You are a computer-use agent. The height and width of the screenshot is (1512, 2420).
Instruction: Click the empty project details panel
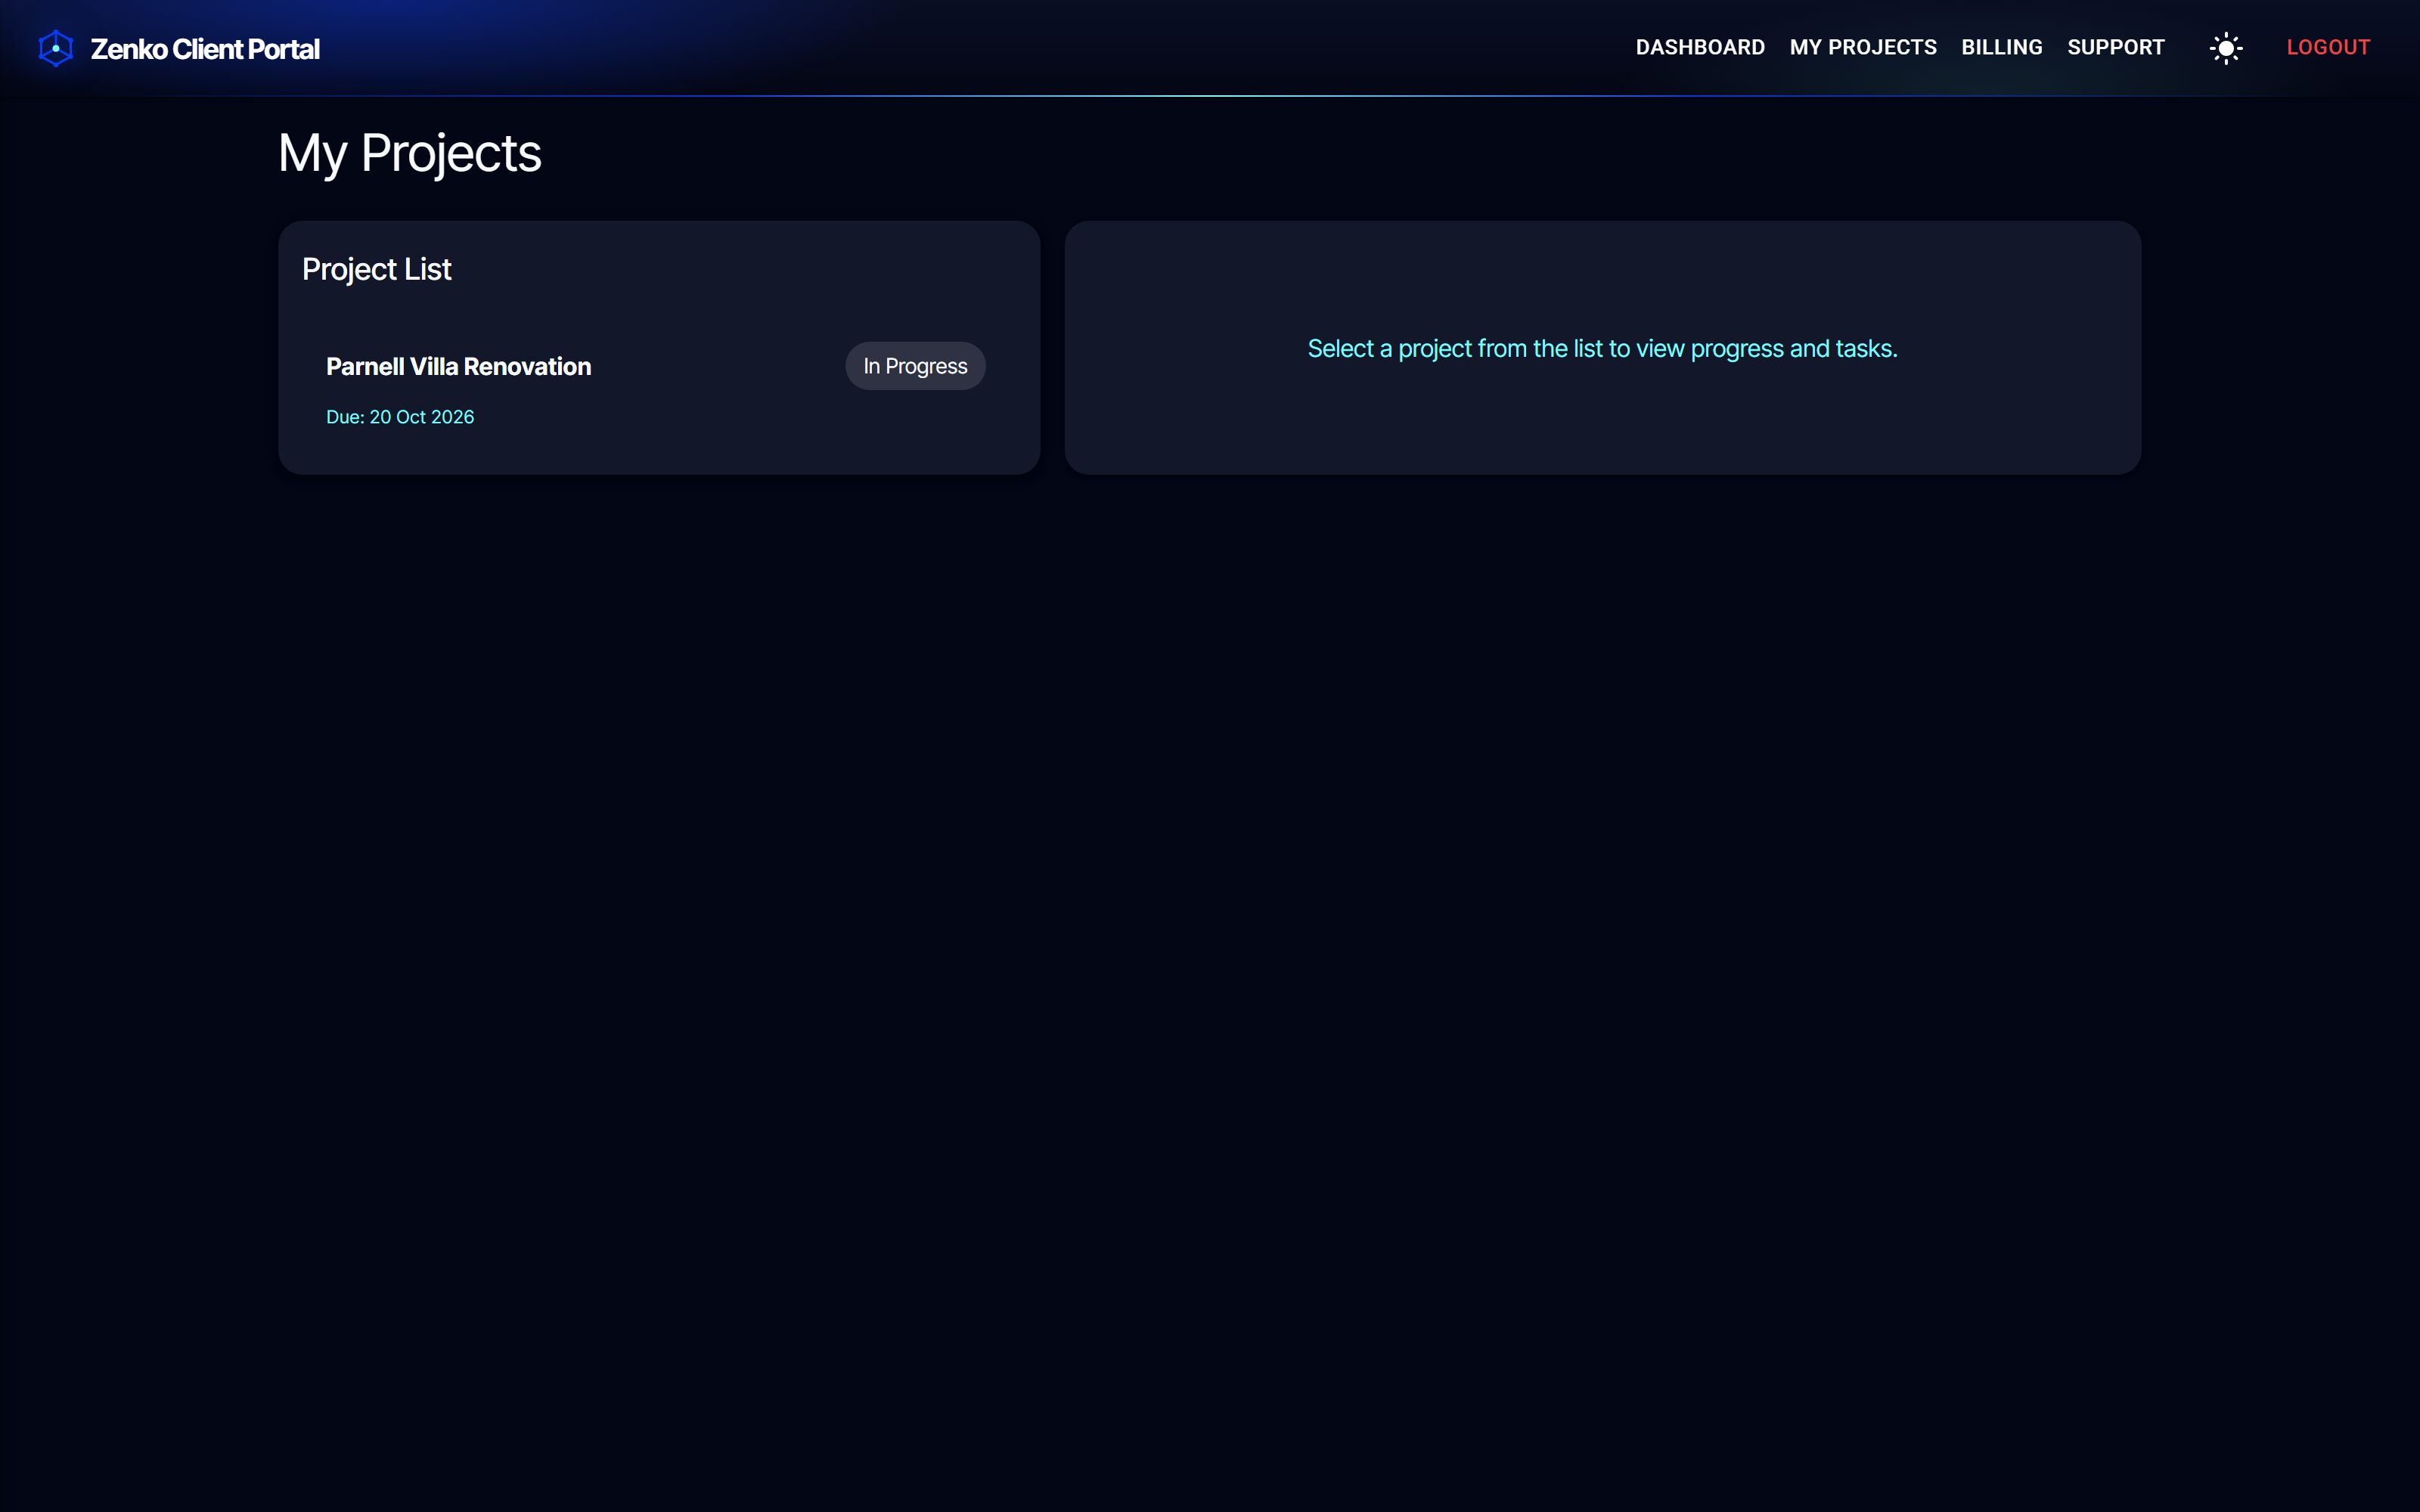(x=1602, y=420)
